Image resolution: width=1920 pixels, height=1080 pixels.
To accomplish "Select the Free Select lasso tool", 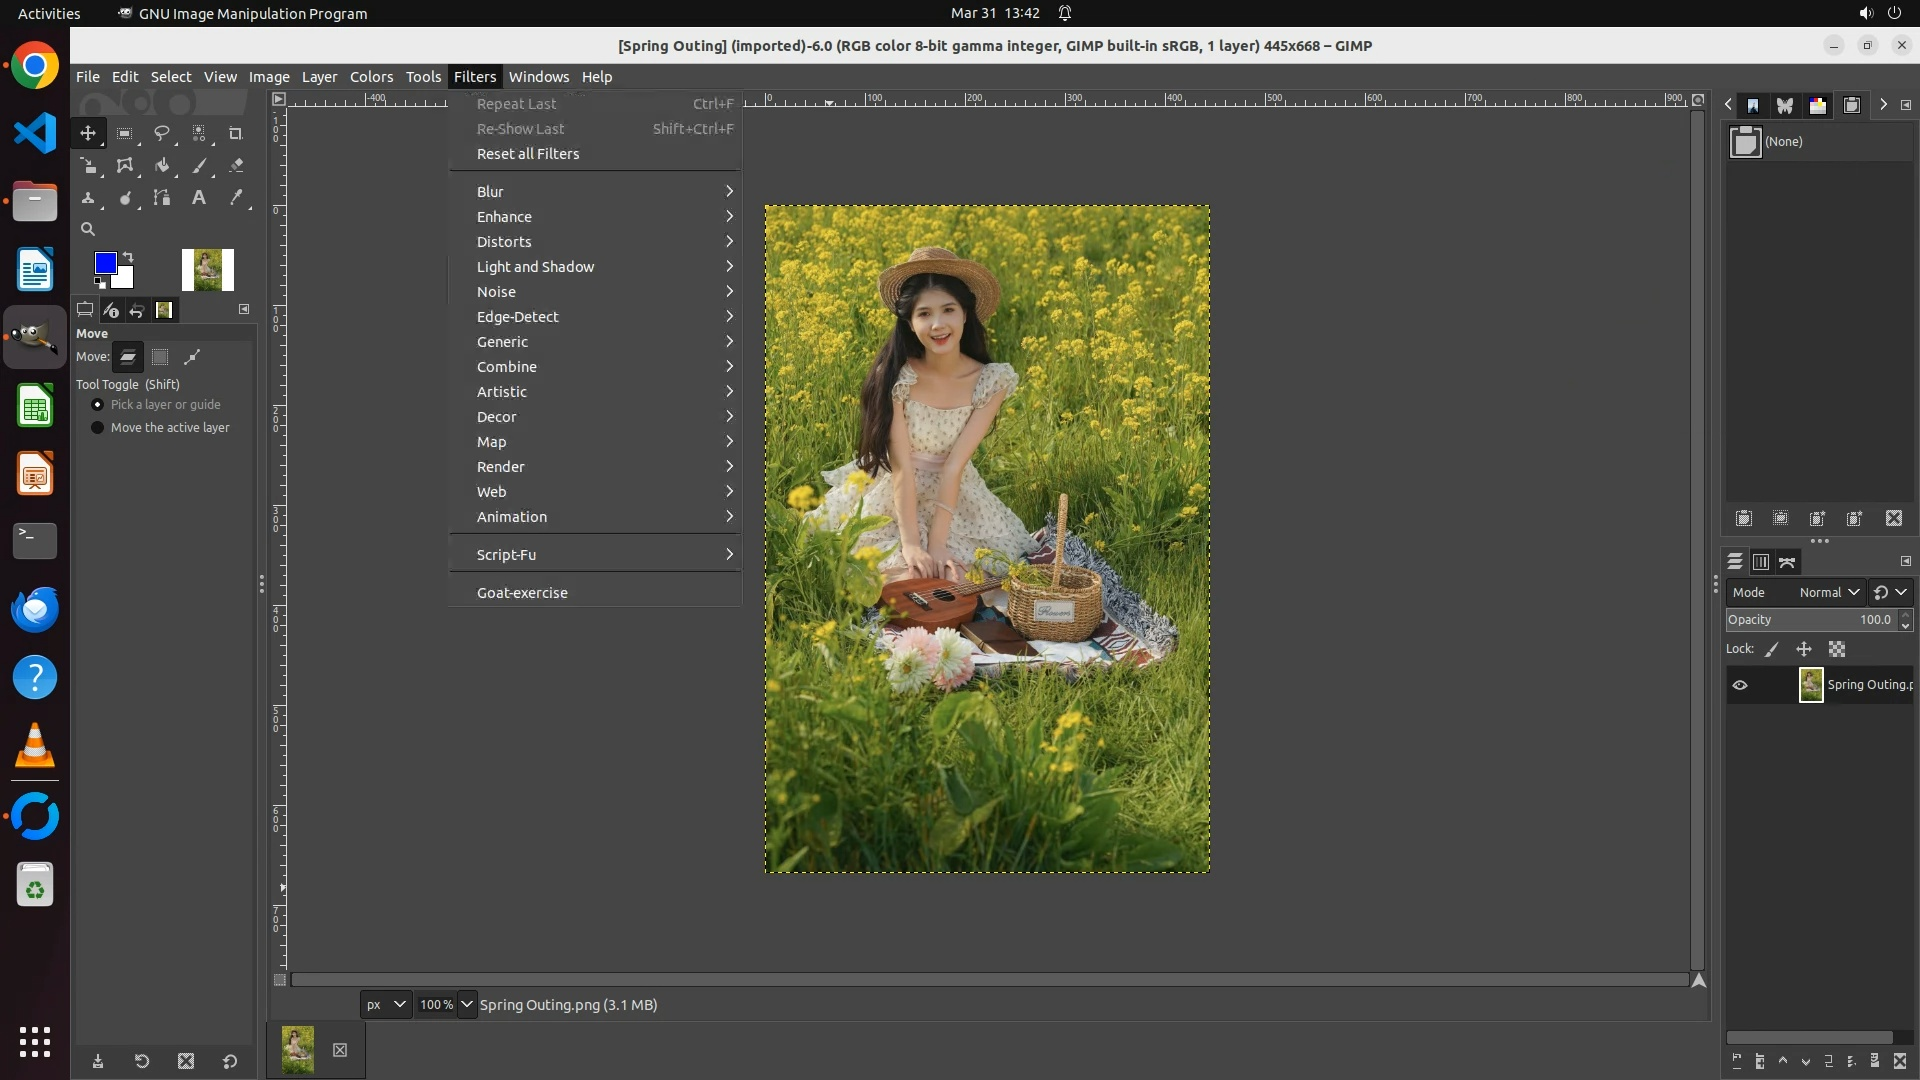I will [162, 133].
